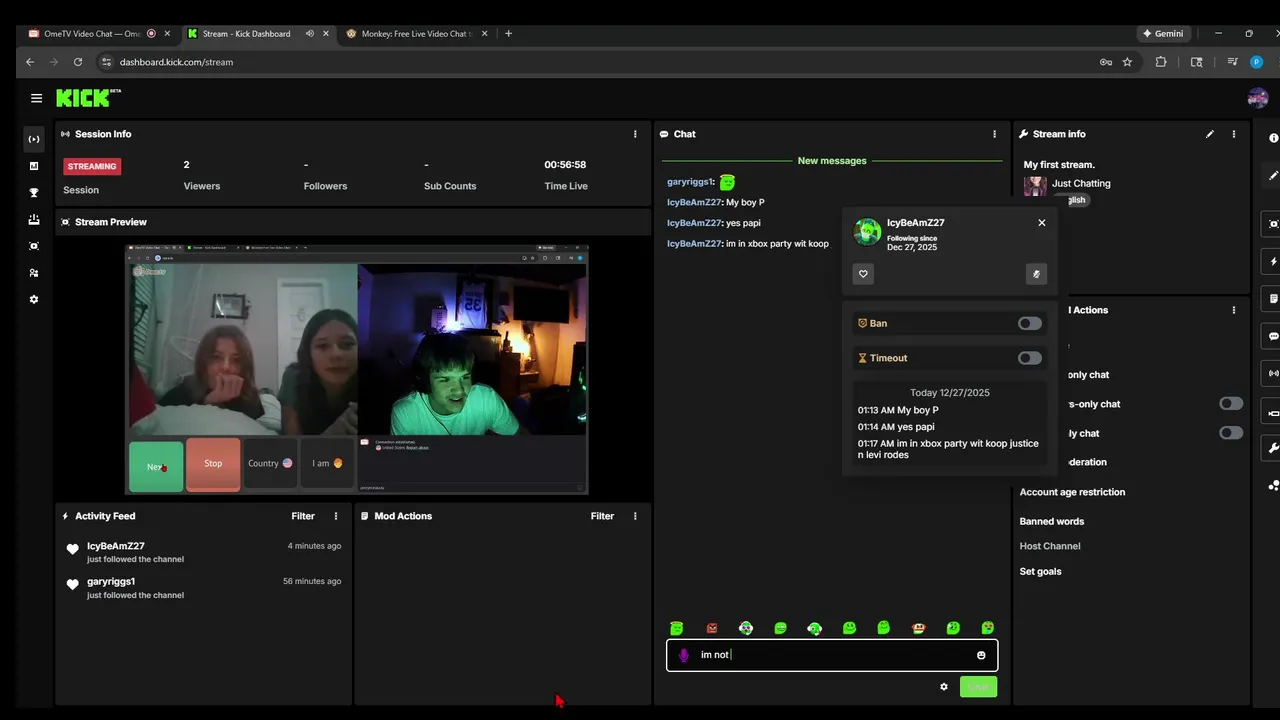Click the address bar URL

(176, 62)
